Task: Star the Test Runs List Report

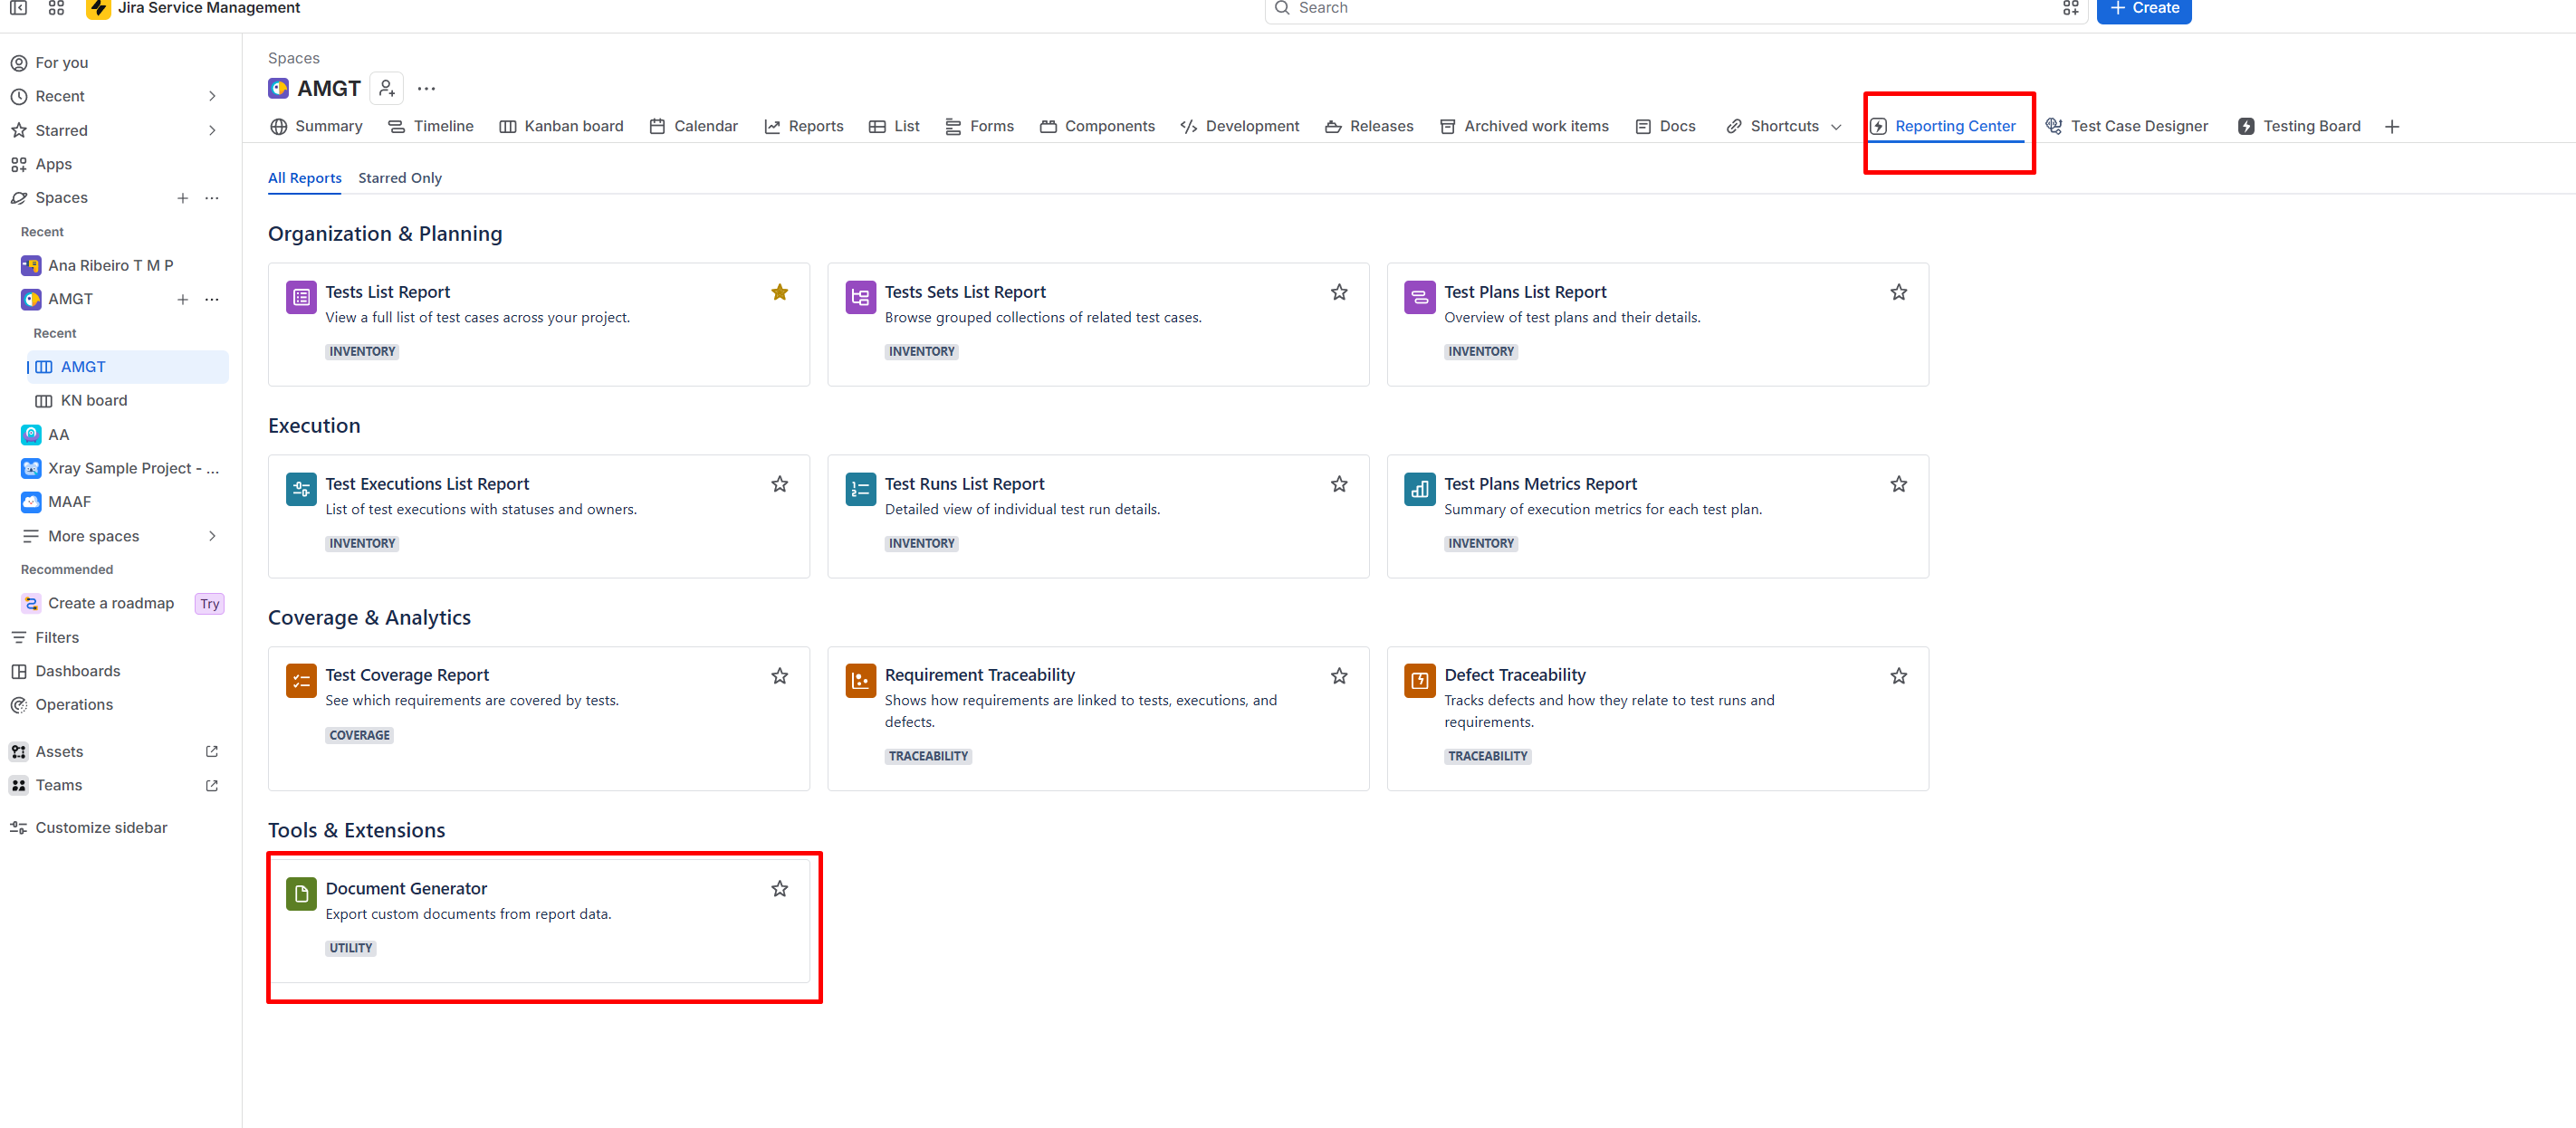Action: coord(1339,484)
